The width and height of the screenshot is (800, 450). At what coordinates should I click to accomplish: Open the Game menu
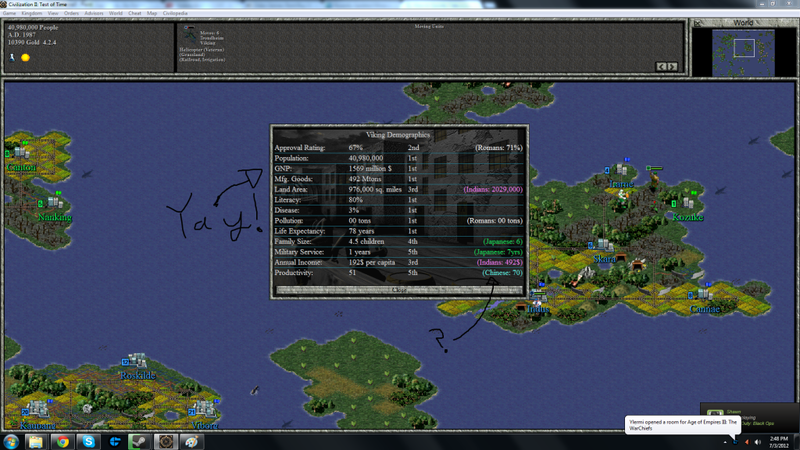9,13
